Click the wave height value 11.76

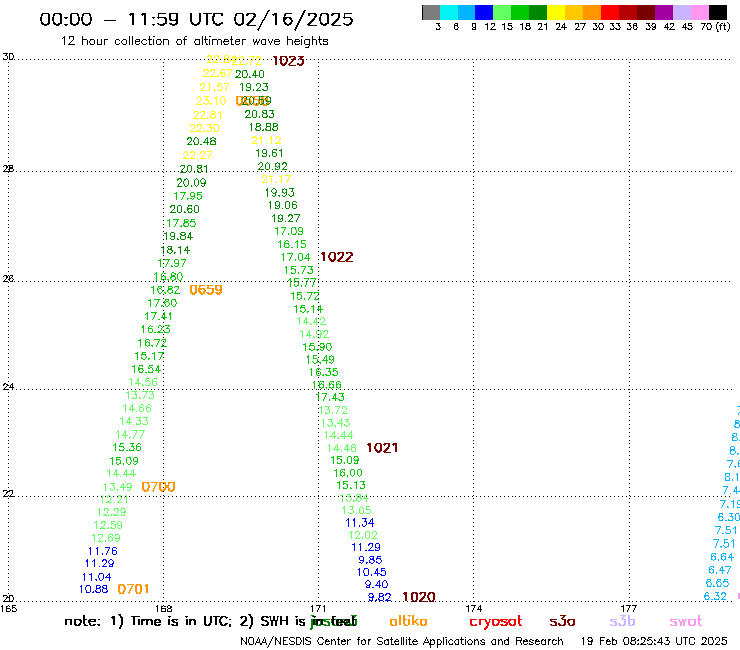click(102, 551)
